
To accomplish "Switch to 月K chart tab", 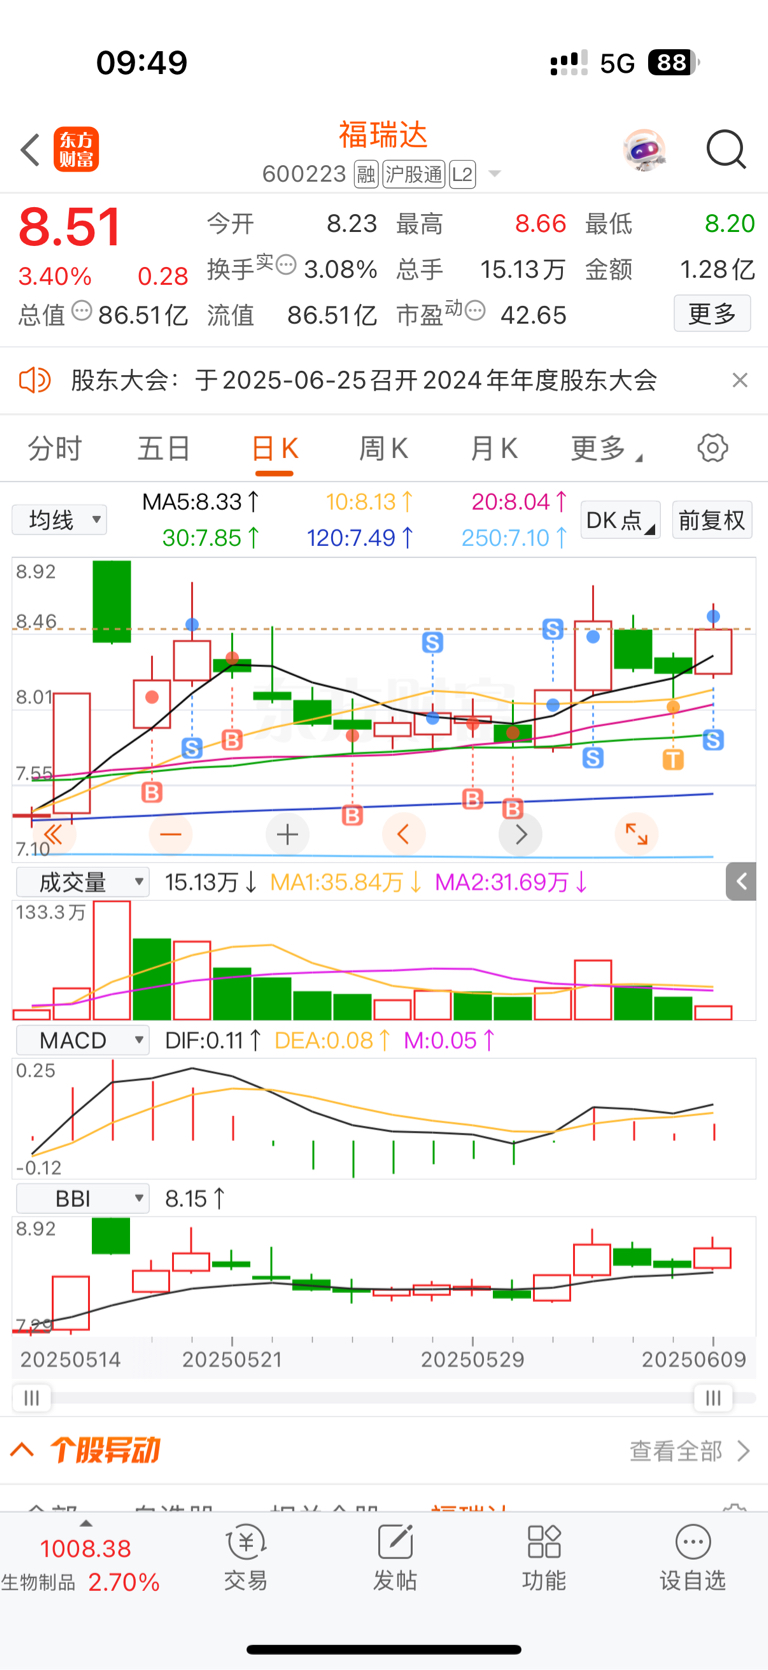I will (493, 448).
